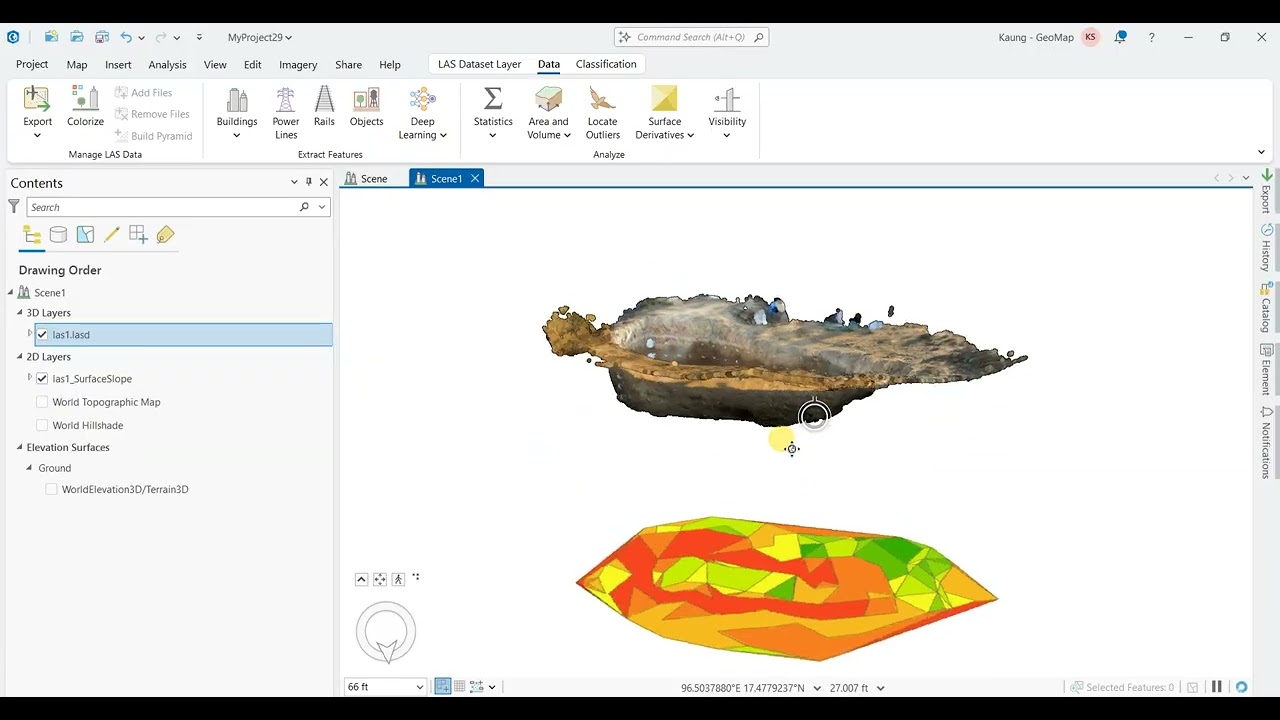This screenshot has width=1280, height=720.
Task: Check WorldElevation3D/Terrain3D surface
Action: 51,489
